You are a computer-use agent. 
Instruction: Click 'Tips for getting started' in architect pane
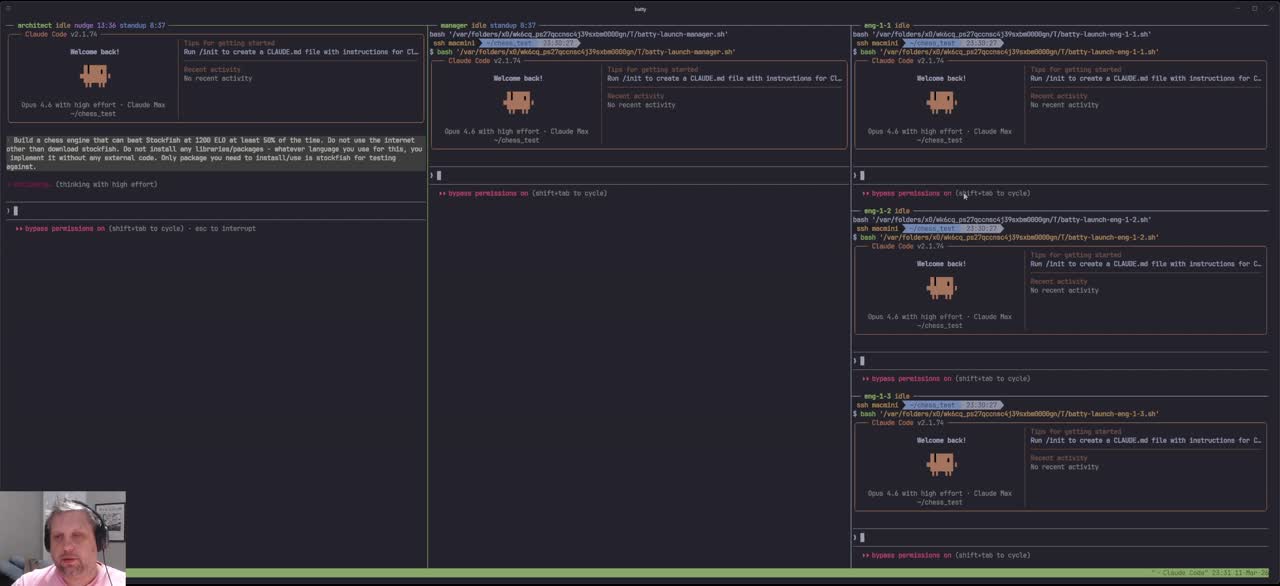[229, 43]
